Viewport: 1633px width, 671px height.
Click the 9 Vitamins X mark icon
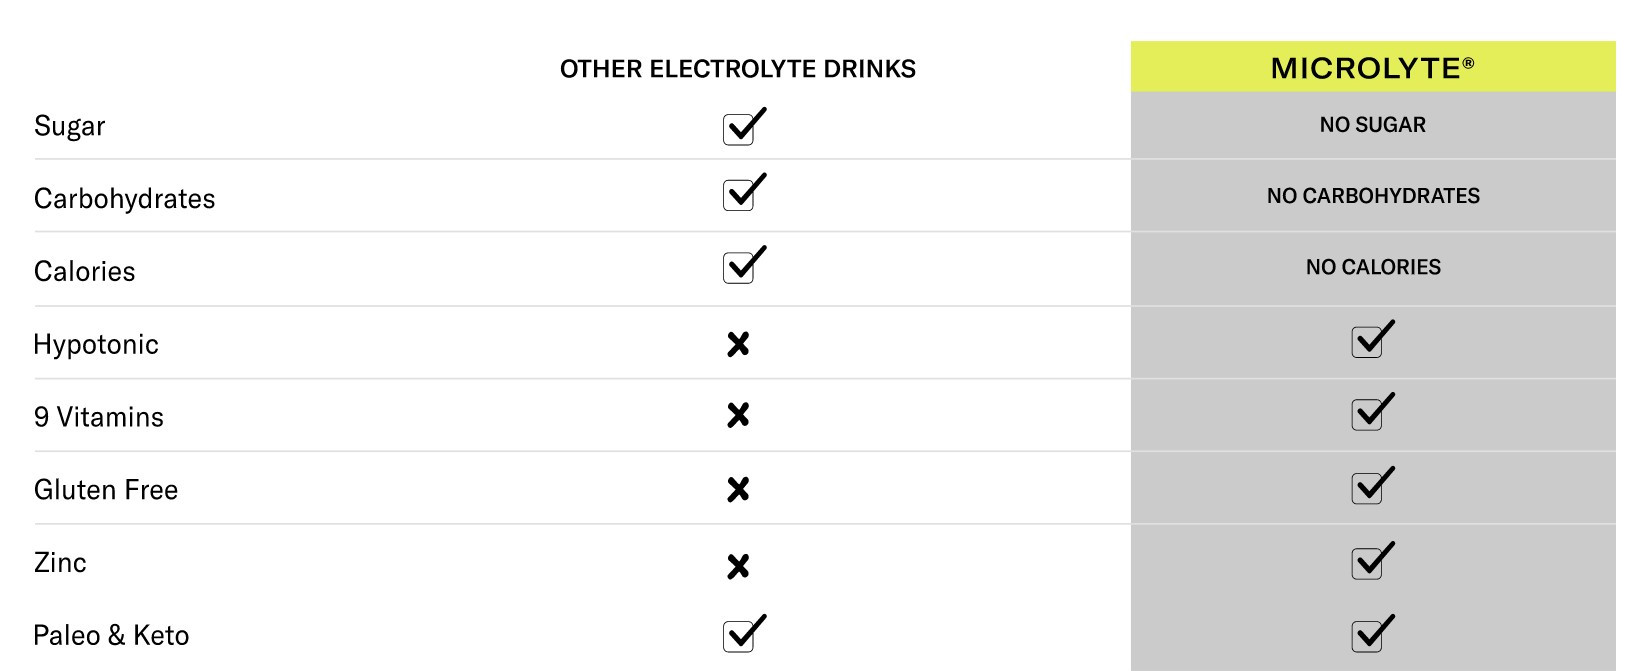coord(738,415)
